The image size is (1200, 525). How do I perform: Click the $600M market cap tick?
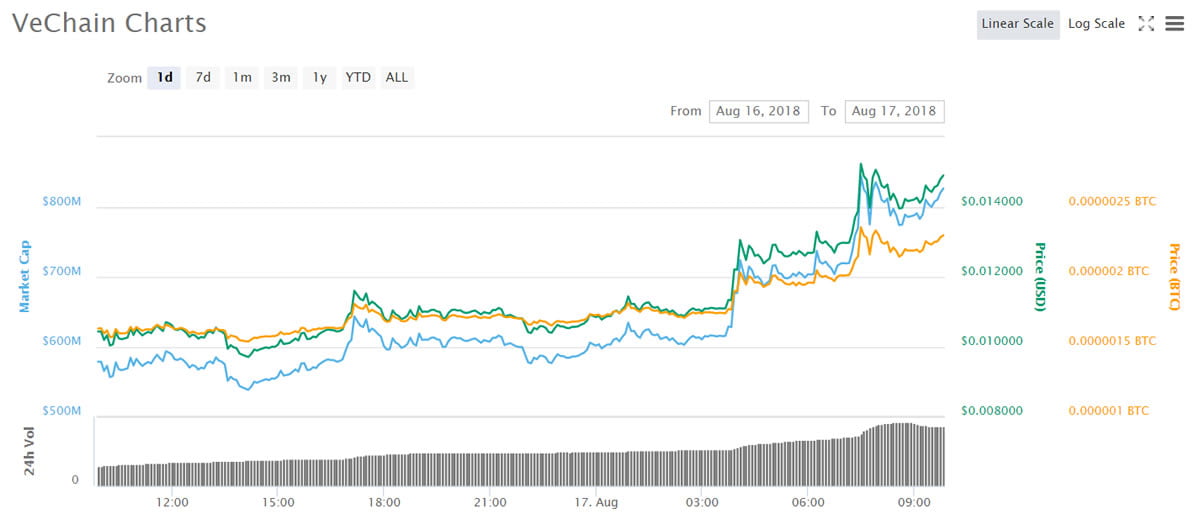[60, 341]
